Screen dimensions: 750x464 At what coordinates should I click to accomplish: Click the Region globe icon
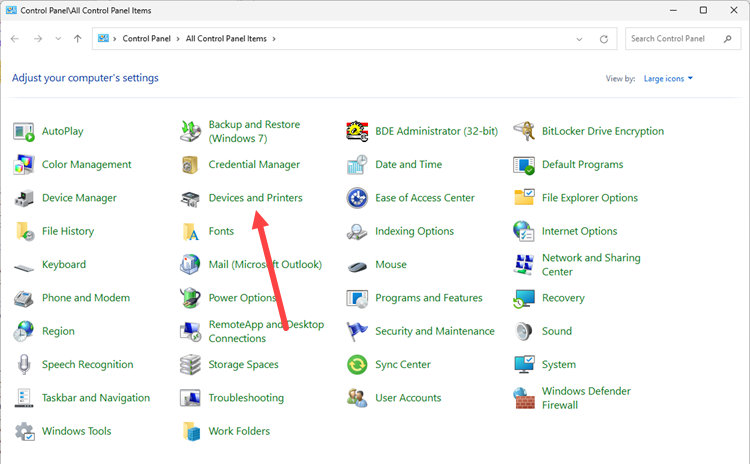[x=23, y=331]
